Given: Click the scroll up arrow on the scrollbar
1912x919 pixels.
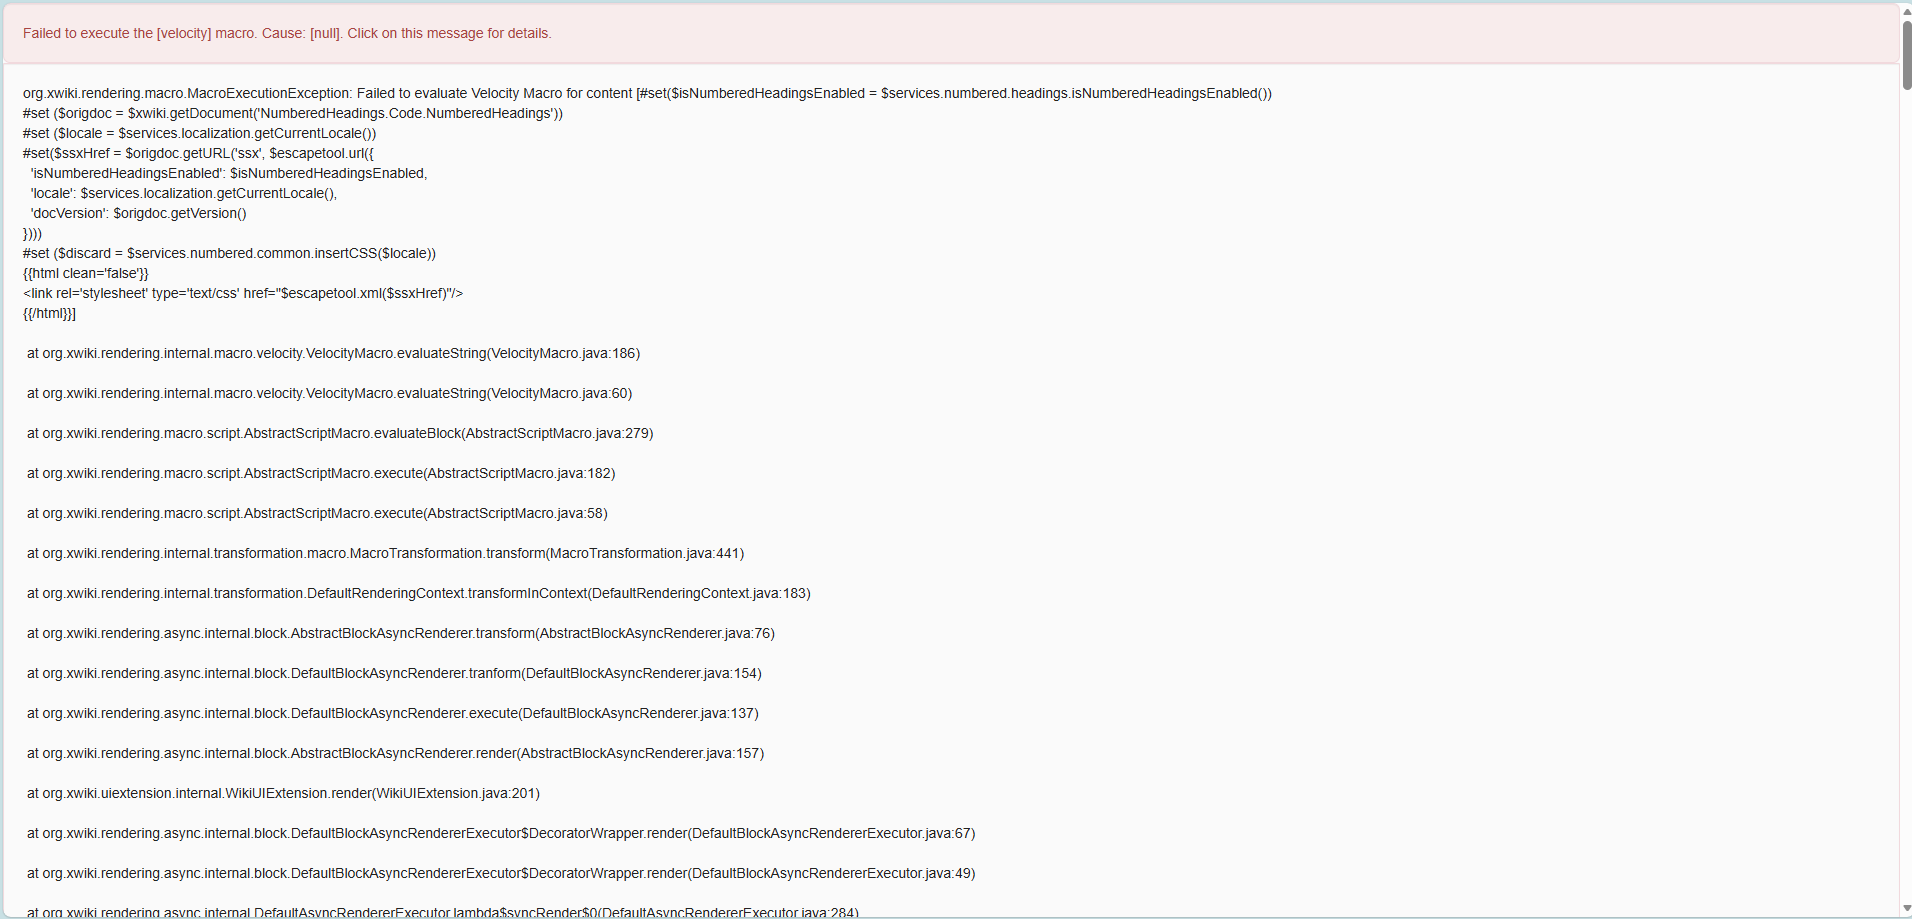Looking at the screenshot, I should (x=1906, y=11).
